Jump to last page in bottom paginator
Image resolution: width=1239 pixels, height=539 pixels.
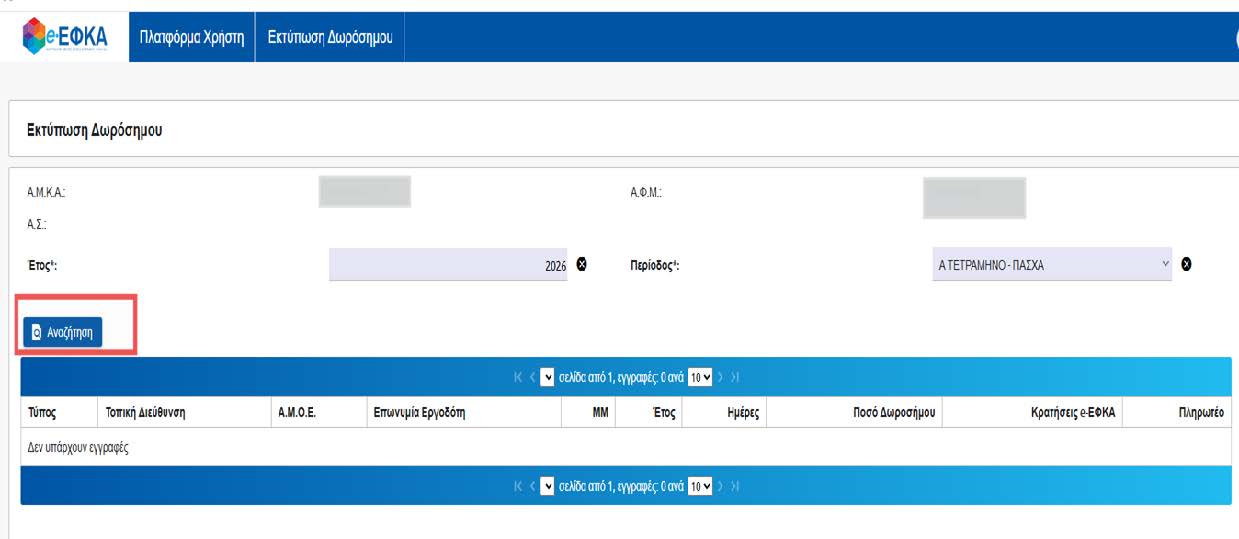[736, 486]
